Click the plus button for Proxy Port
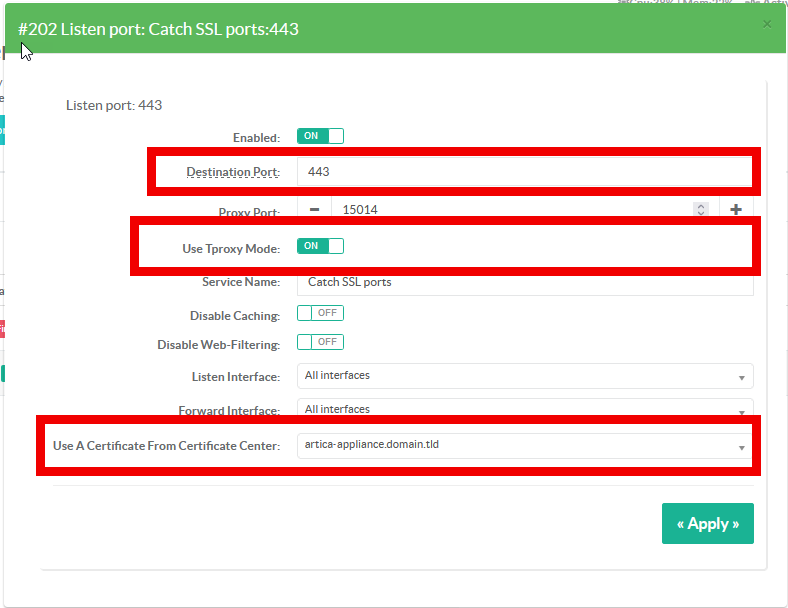 click(x=736, y=210)
